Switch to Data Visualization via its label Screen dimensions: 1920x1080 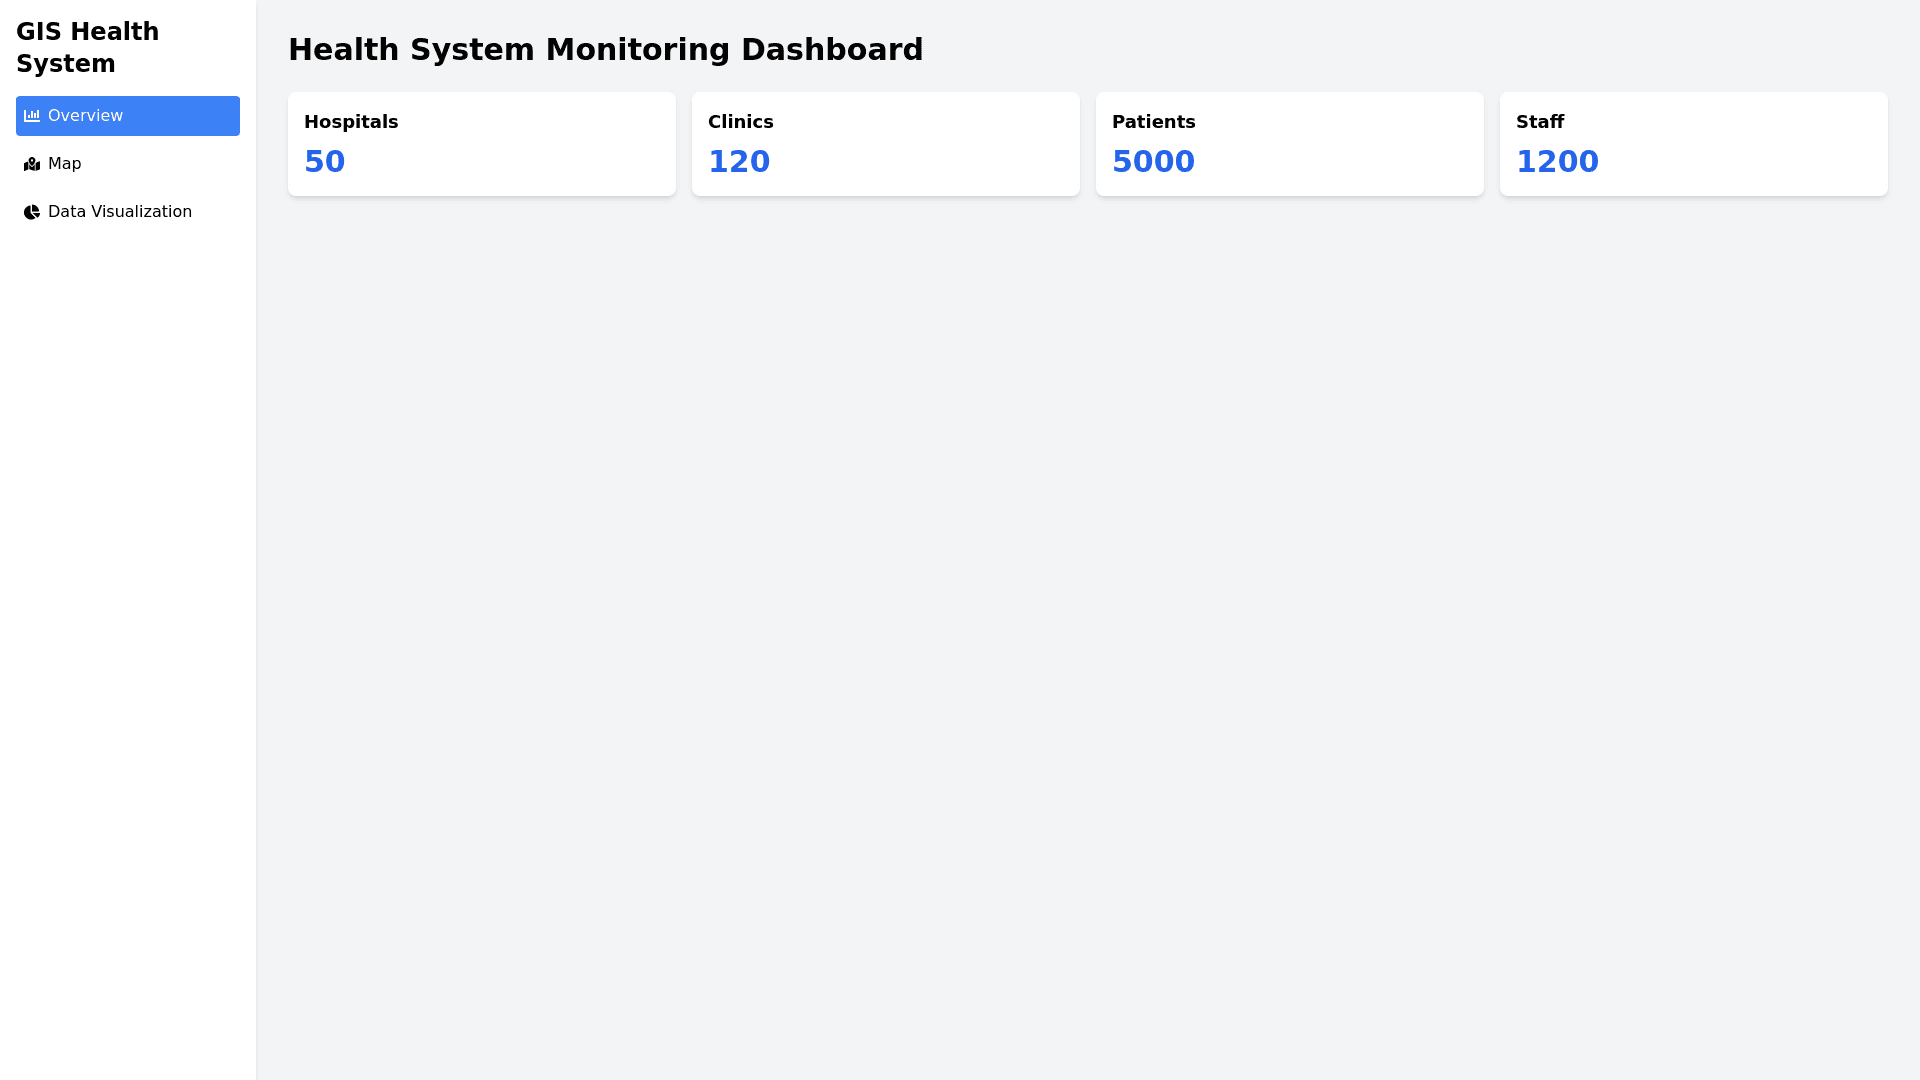(x=119, y=212)
